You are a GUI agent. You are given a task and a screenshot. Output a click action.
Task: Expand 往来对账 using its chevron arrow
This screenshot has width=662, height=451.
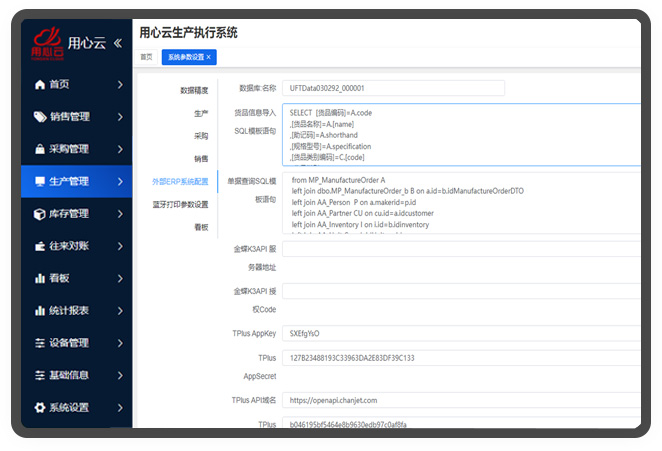(119, 246)
